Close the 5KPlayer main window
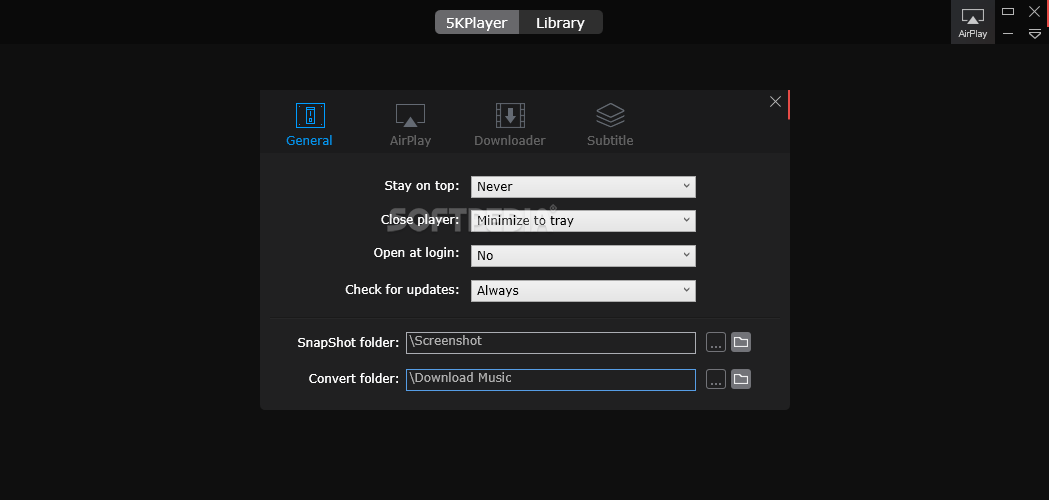 pos(1034,11)
